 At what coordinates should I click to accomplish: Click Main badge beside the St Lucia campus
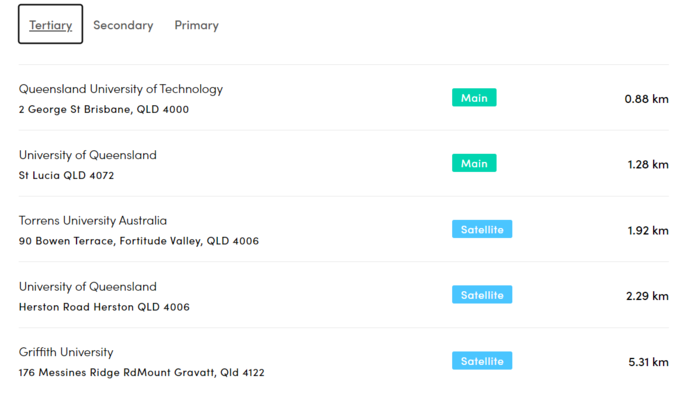coord(474,163)
